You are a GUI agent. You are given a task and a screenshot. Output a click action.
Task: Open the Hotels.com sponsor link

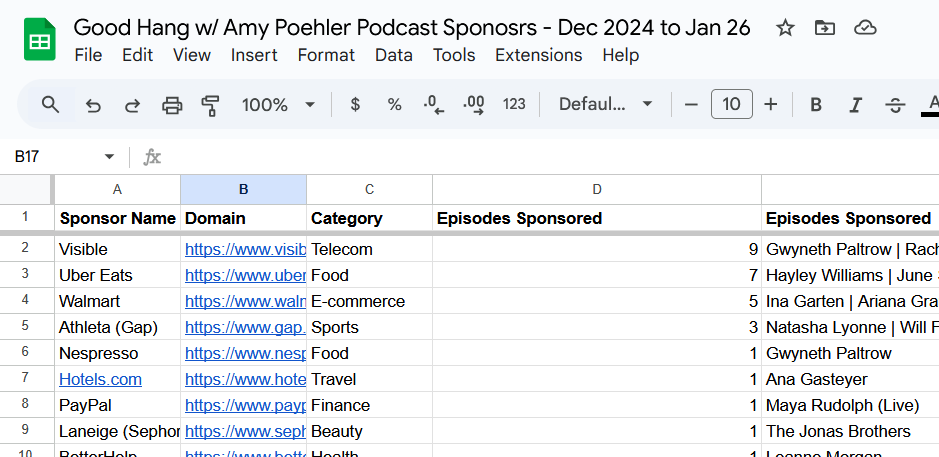point(100,379)
